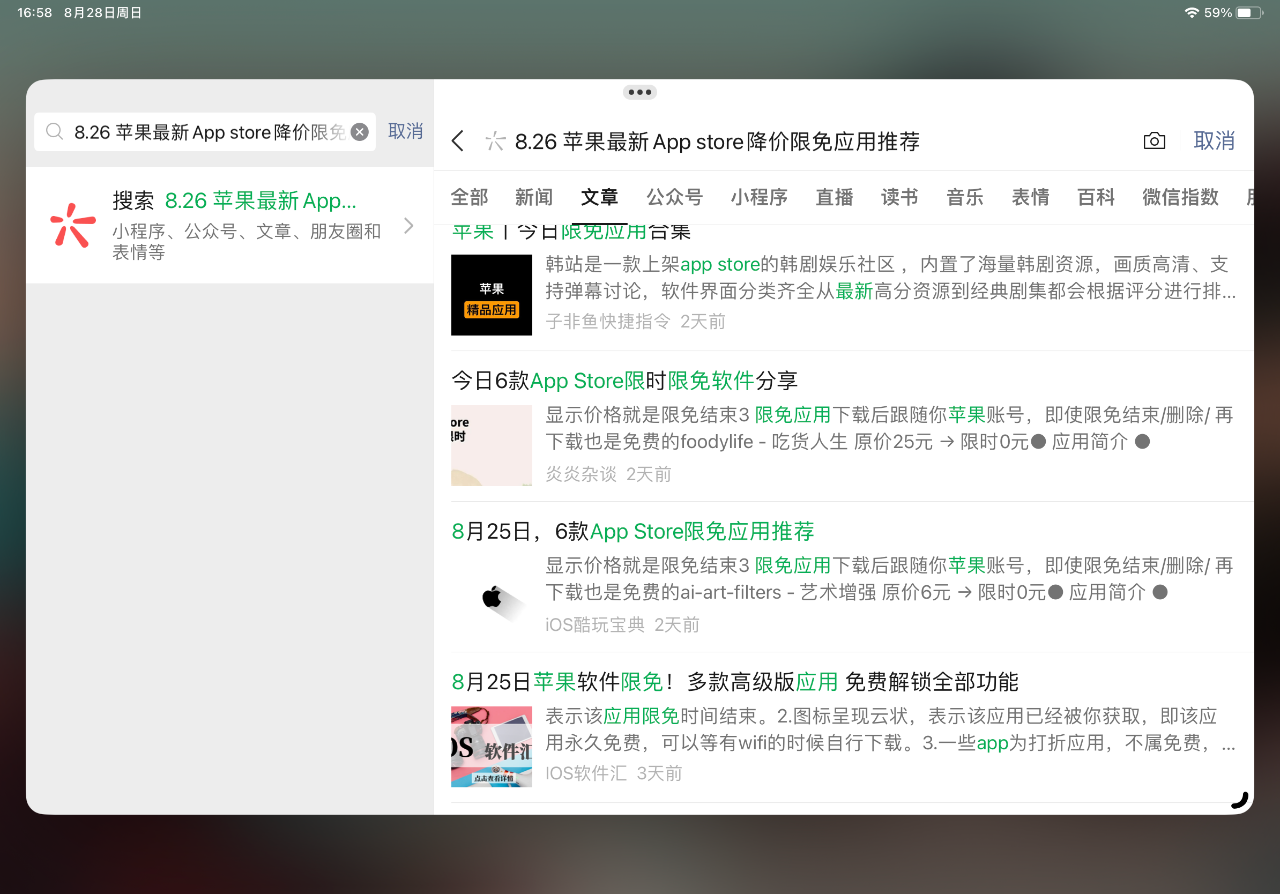Grab the window corner resize handle

[1240, 799]
